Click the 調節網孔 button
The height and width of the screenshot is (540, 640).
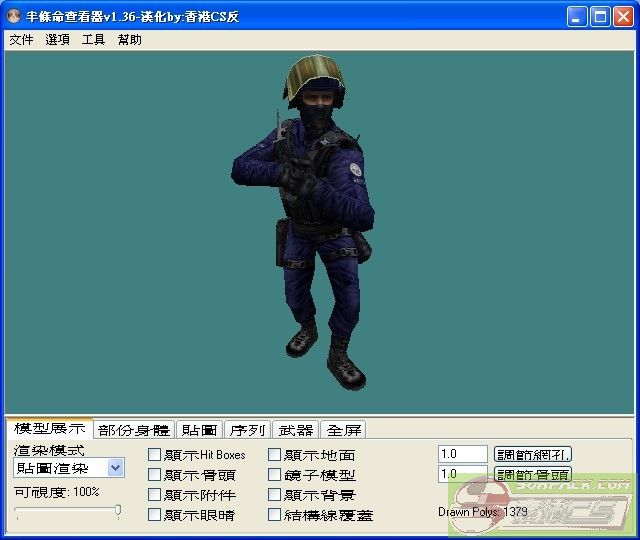pos(533,455)
